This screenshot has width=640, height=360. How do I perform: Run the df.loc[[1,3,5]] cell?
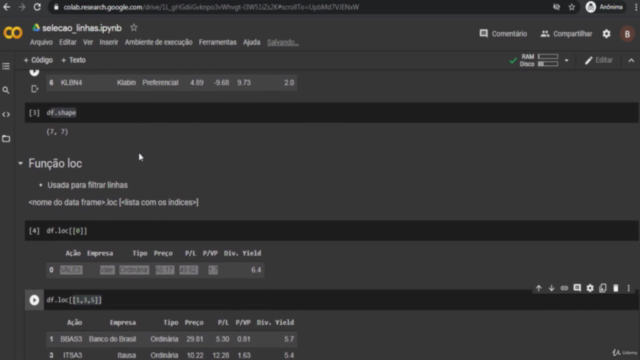point(34,300)
